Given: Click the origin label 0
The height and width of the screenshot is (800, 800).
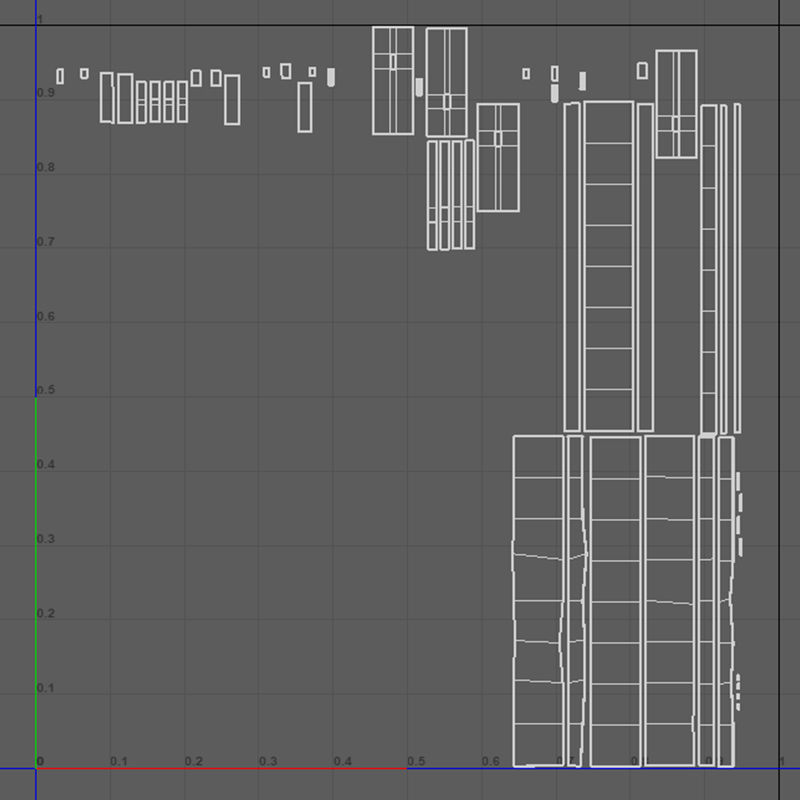Looking at the screenshot, I should click(40, 761).
